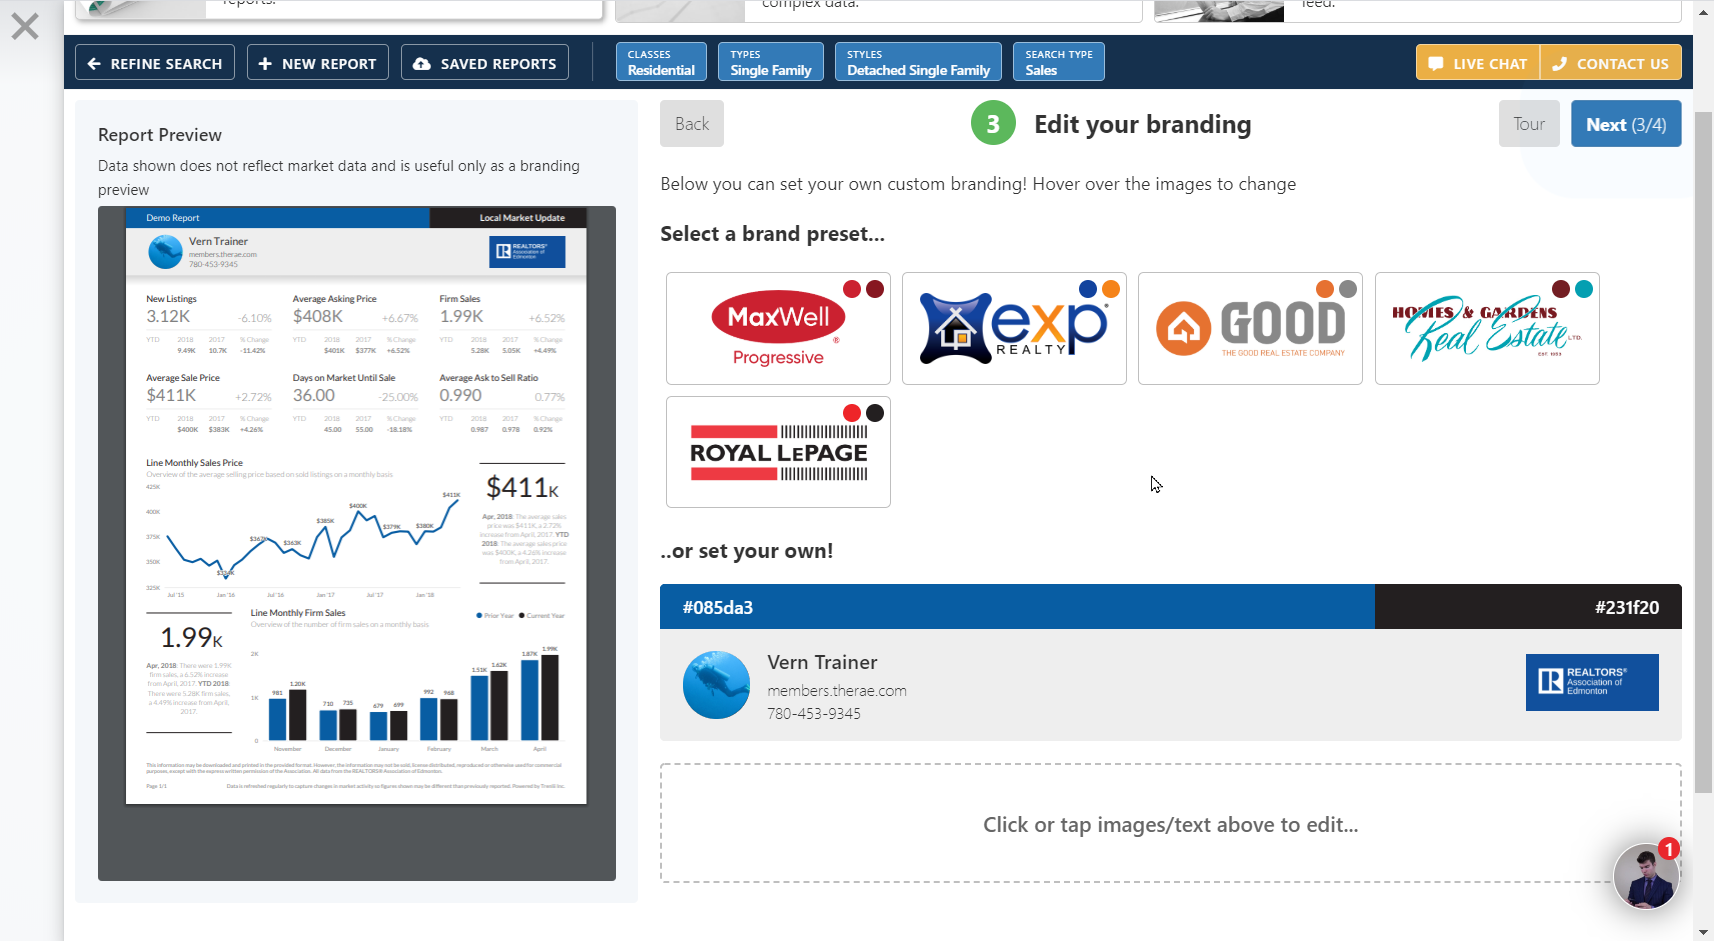Image resolution: width=1714 pixels, height=941 pixels.
Task: Select the eXp Realty brand preset
Action: [1014, 328]
